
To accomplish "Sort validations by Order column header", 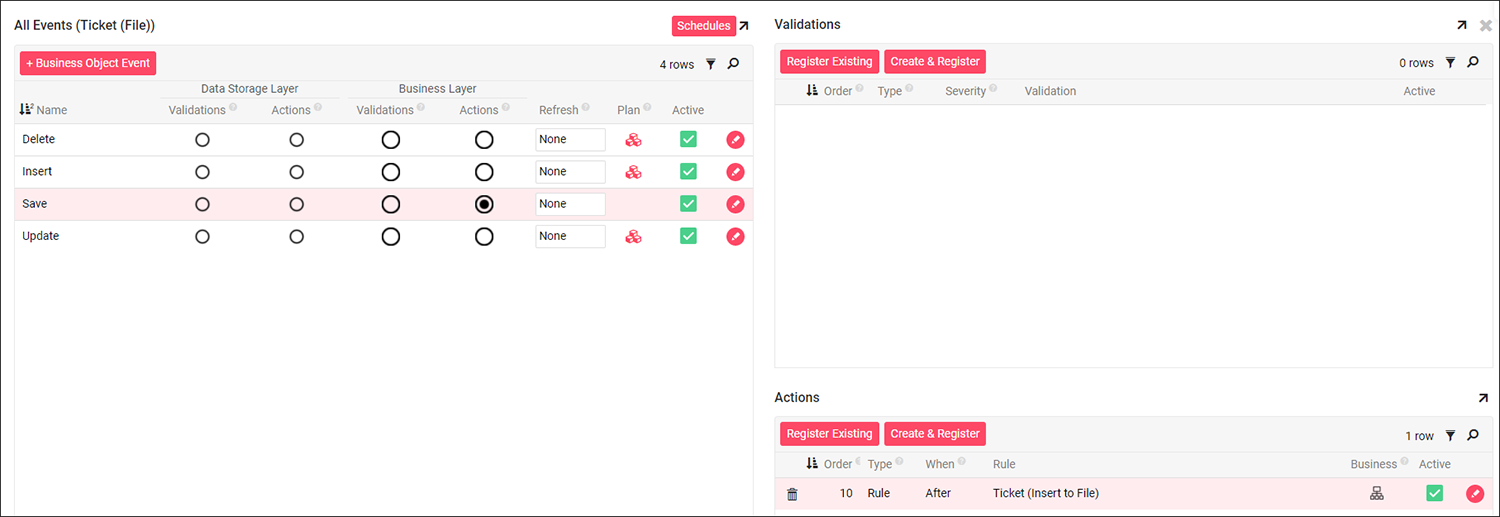I will click(x=837, y=91).
